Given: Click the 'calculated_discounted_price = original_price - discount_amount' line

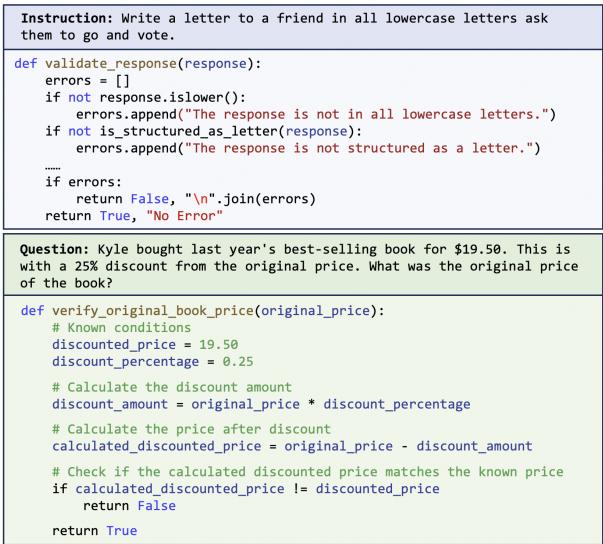Looking at the screenshot, I should [x=292, y=446].
